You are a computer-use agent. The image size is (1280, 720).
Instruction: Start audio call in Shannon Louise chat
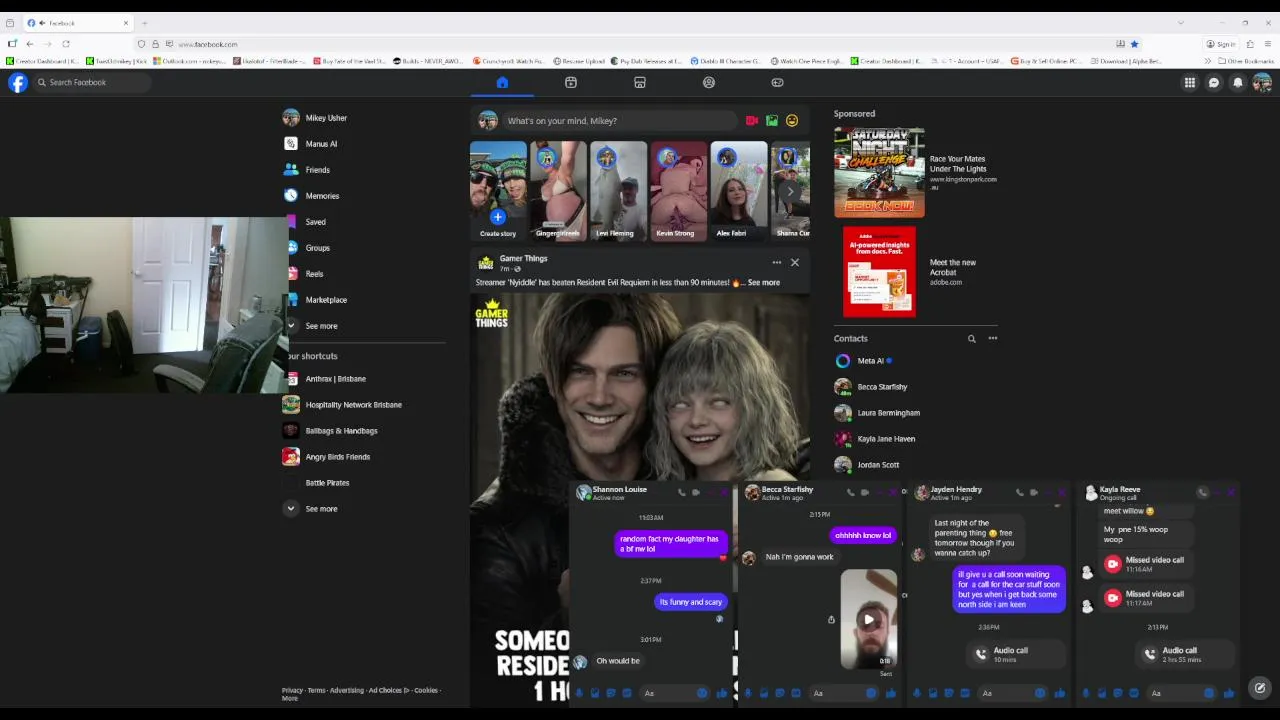[x=682, y=492]
